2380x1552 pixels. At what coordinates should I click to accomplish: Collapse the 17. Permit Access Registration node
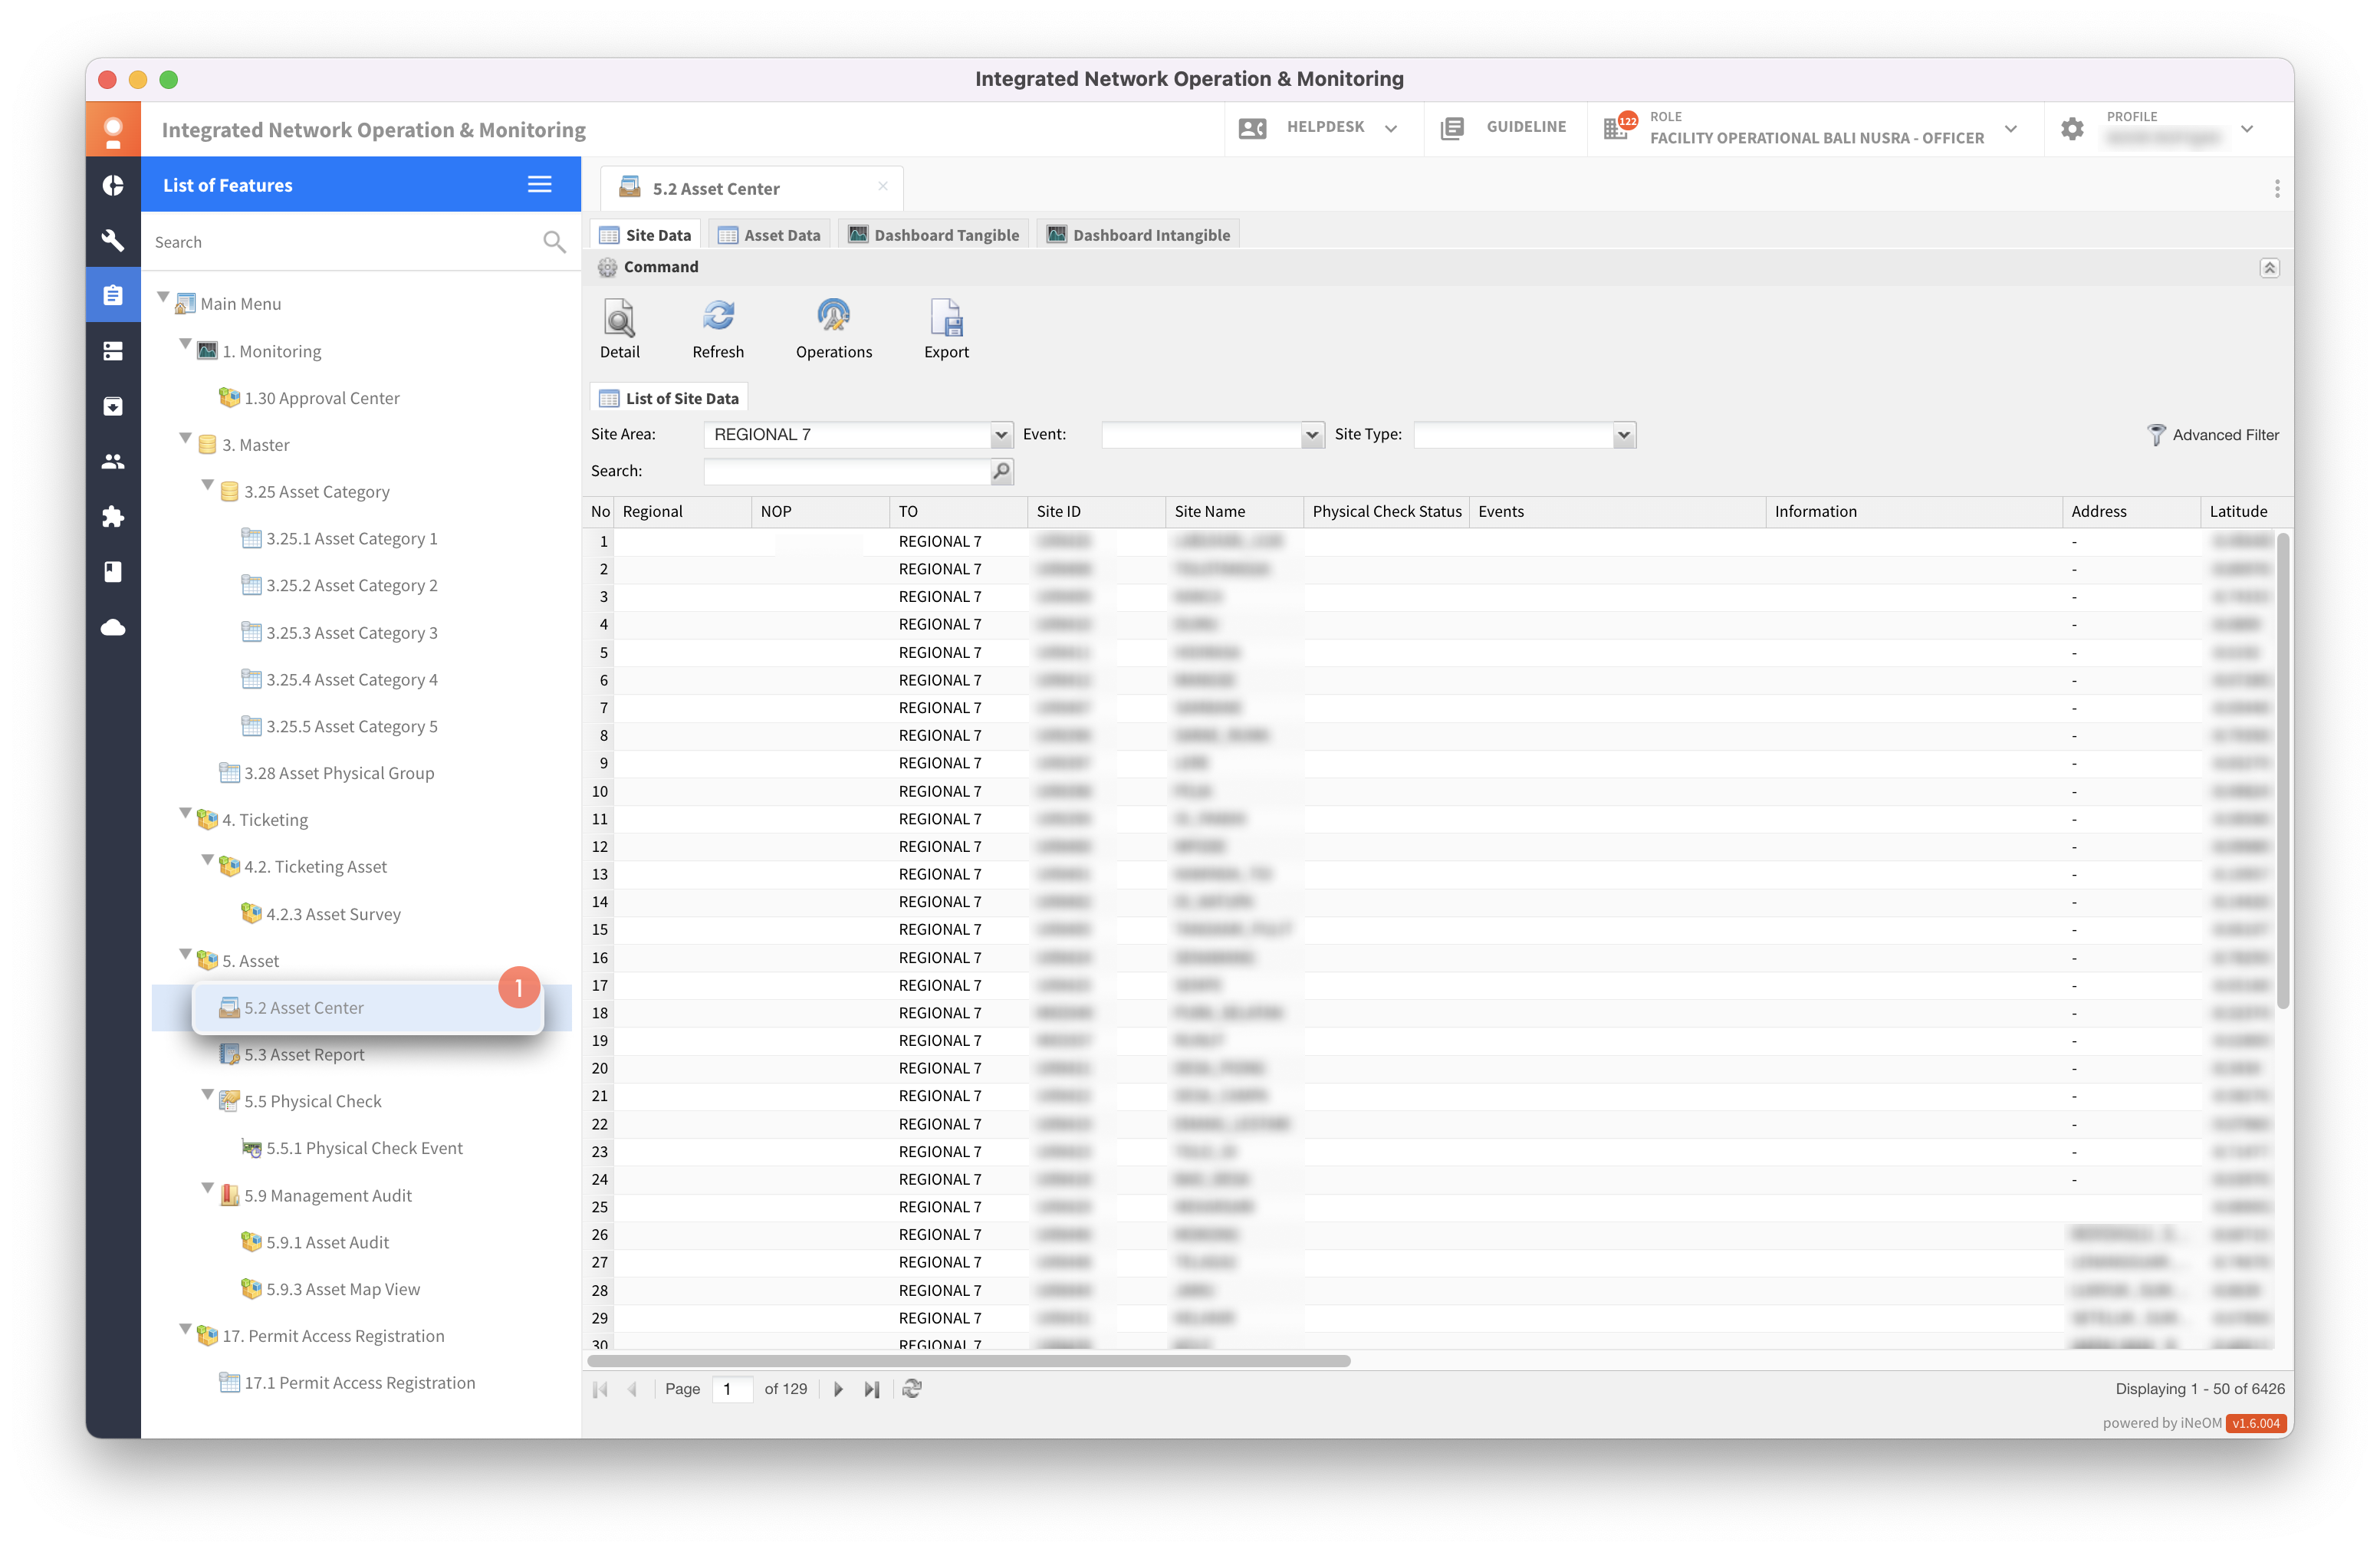[185, 1329]
